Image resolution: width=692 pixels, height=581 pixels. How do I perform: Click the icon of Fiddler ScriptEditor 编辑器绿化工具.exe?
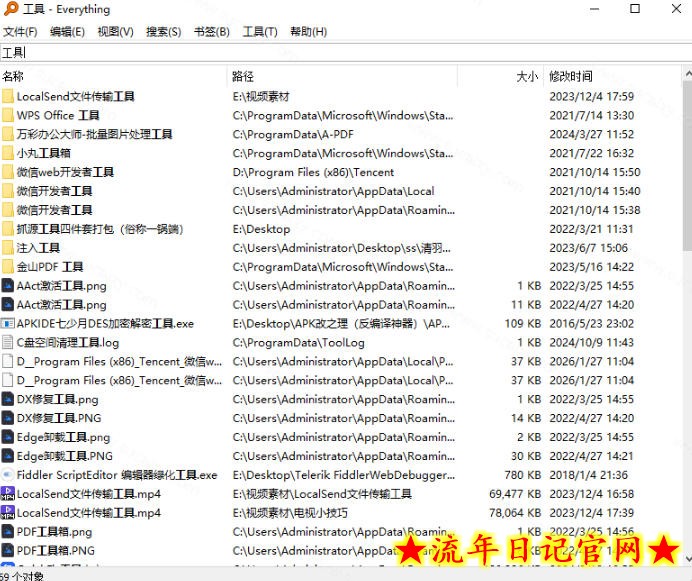pos(8,475)
